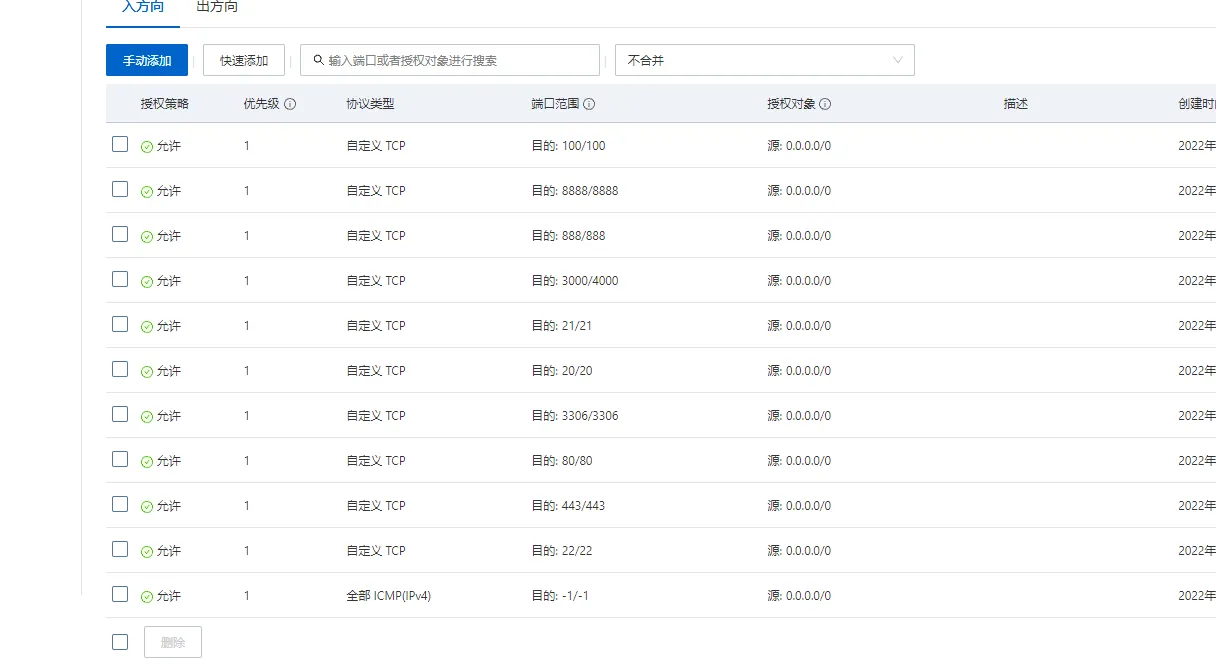Screen dimensions: 1216x664
Task: Click the search magnifier icon
Action: 319,60
